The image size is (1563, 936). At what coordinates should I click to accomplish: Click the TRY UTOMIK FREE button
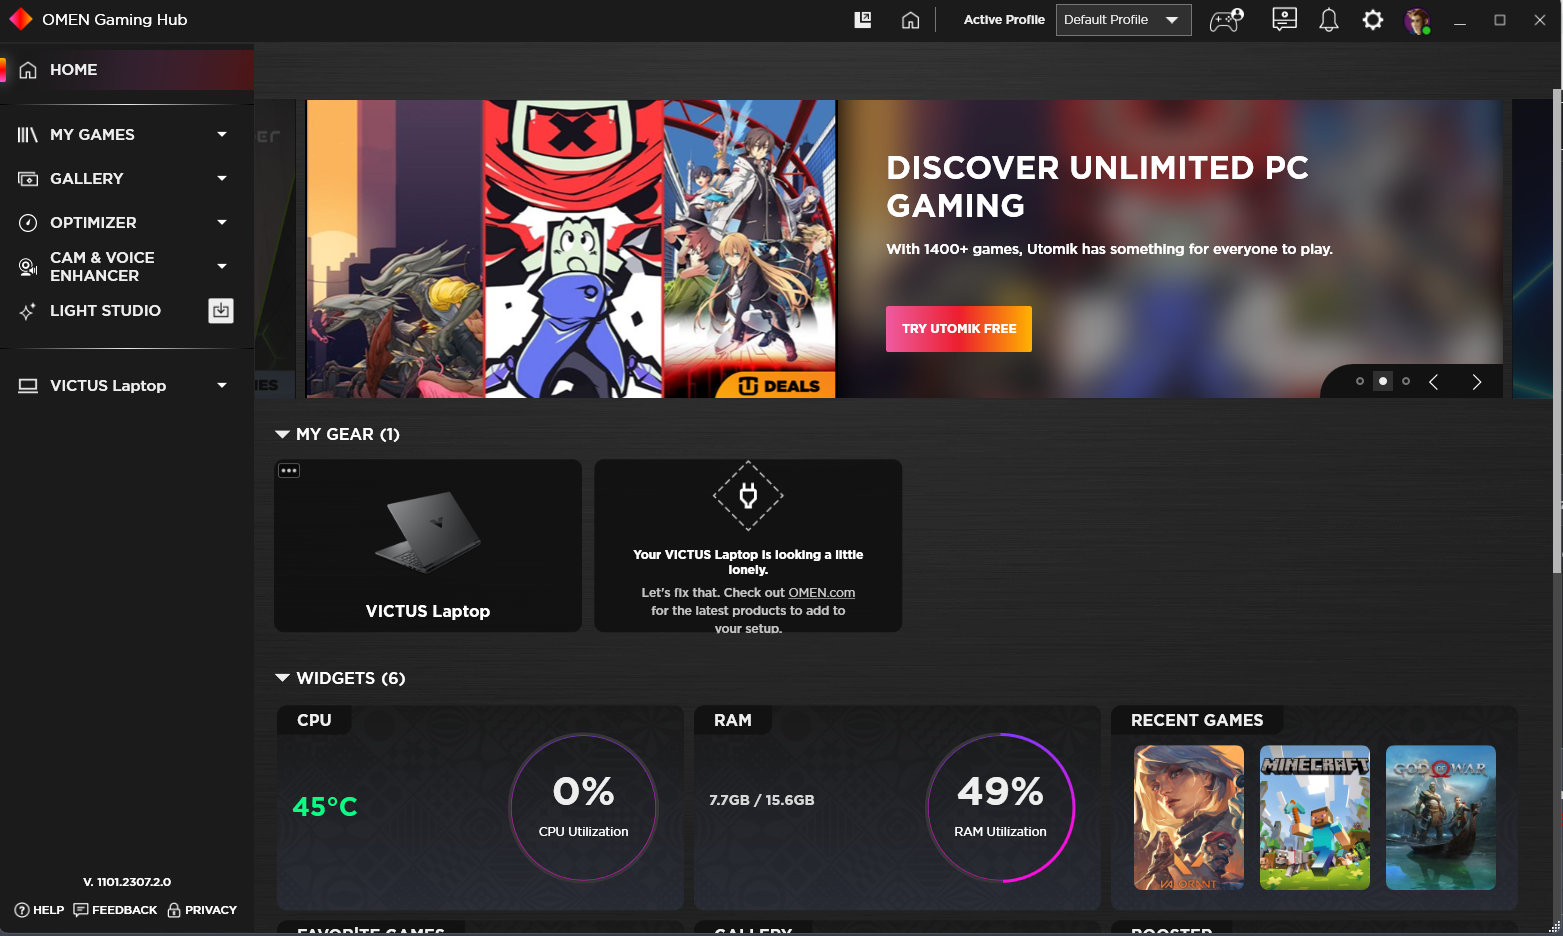tap(959, 329)
